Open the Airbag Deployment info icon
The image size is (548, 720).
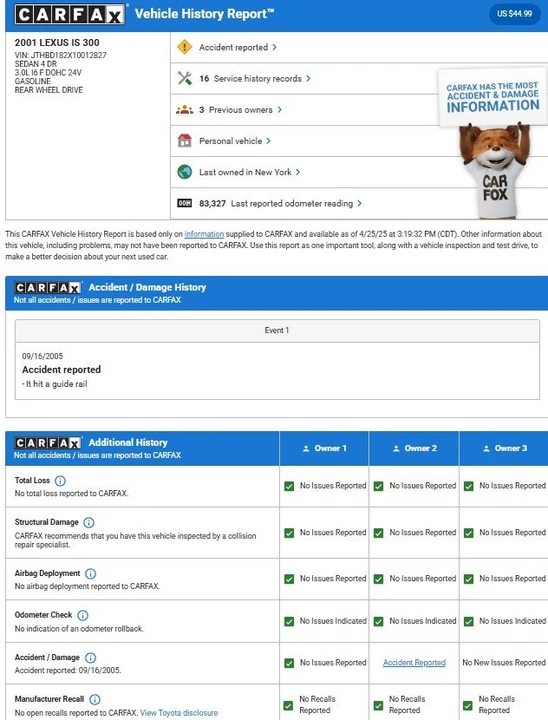(x=91, y=574)
